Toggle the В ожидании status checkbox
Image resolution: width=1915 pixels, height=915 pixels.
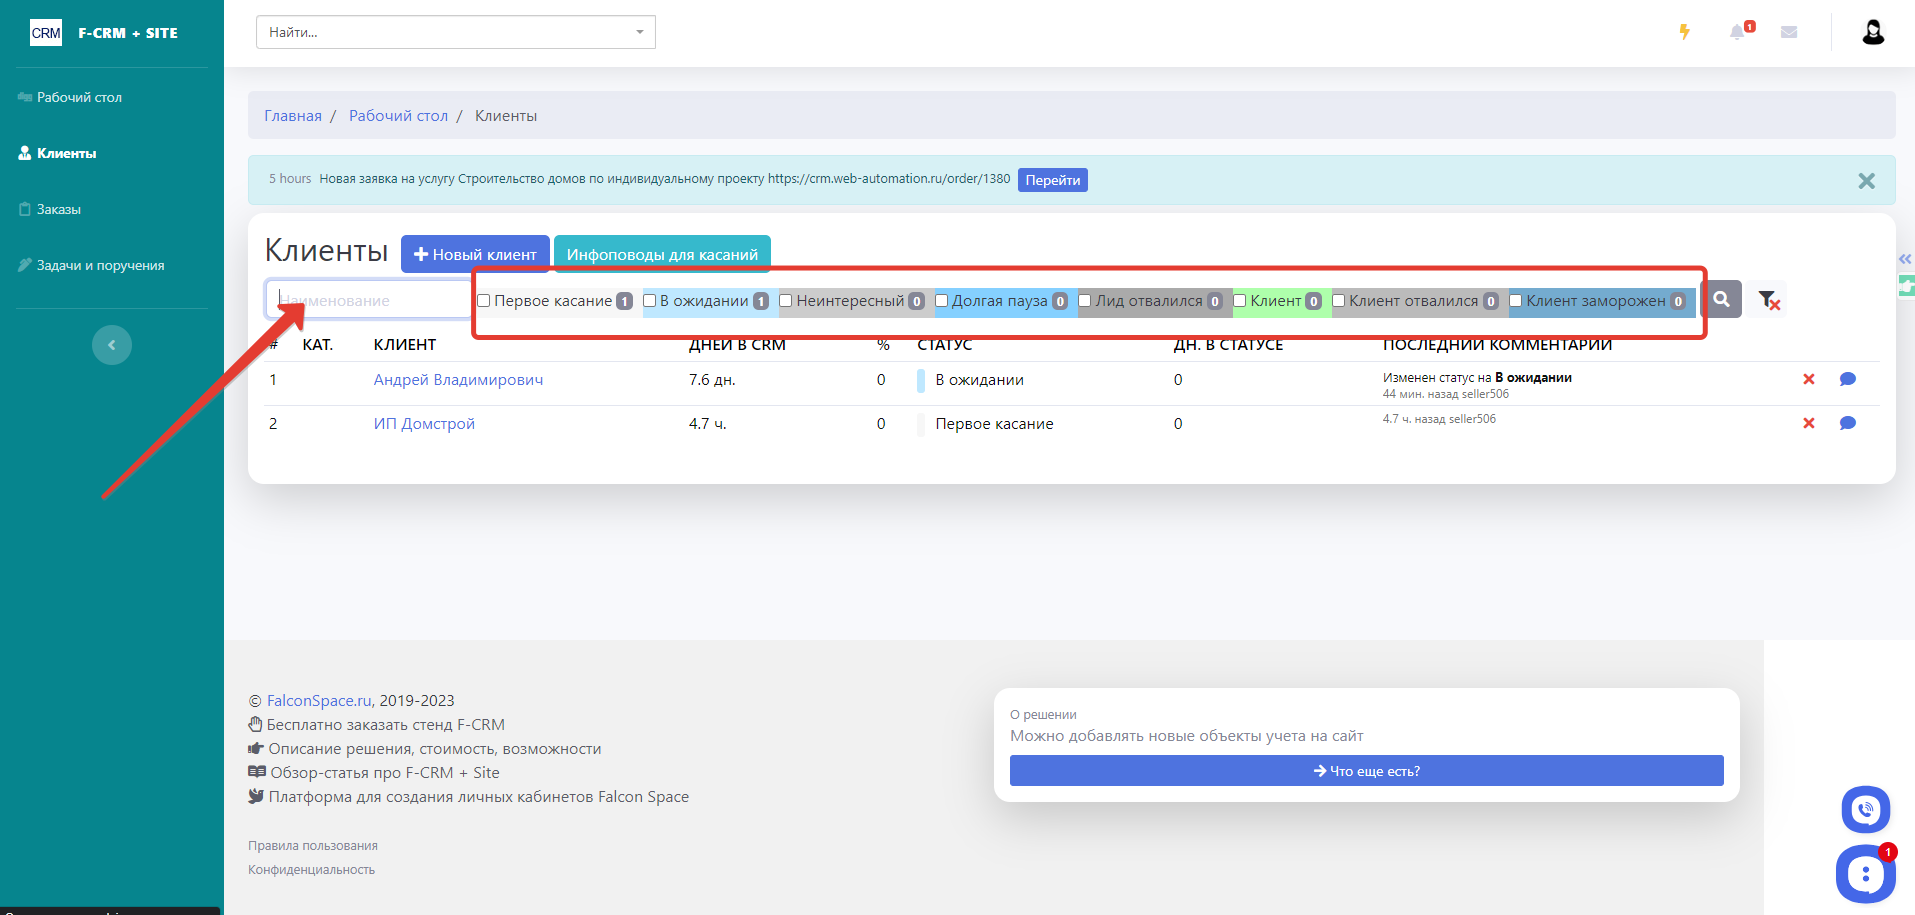click(650, 301)
